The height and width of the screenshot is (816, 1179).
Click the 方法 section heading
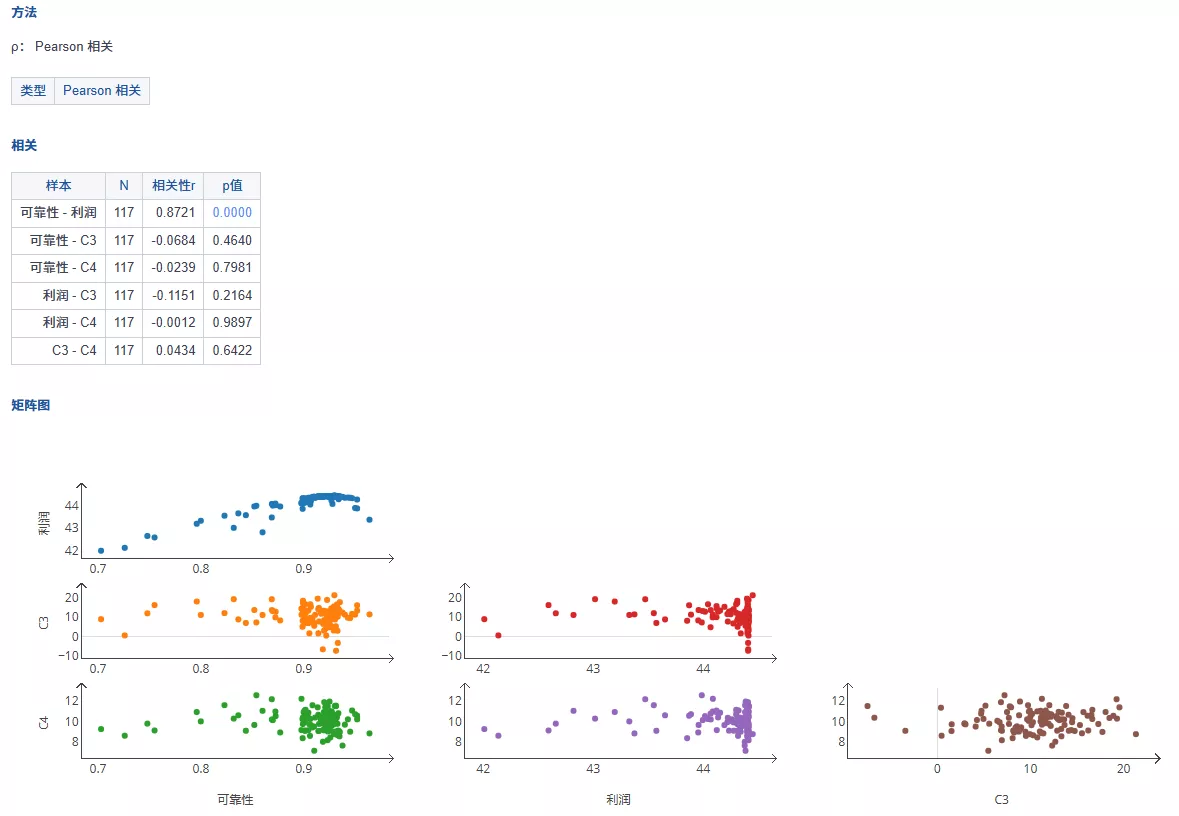[24, 12]
